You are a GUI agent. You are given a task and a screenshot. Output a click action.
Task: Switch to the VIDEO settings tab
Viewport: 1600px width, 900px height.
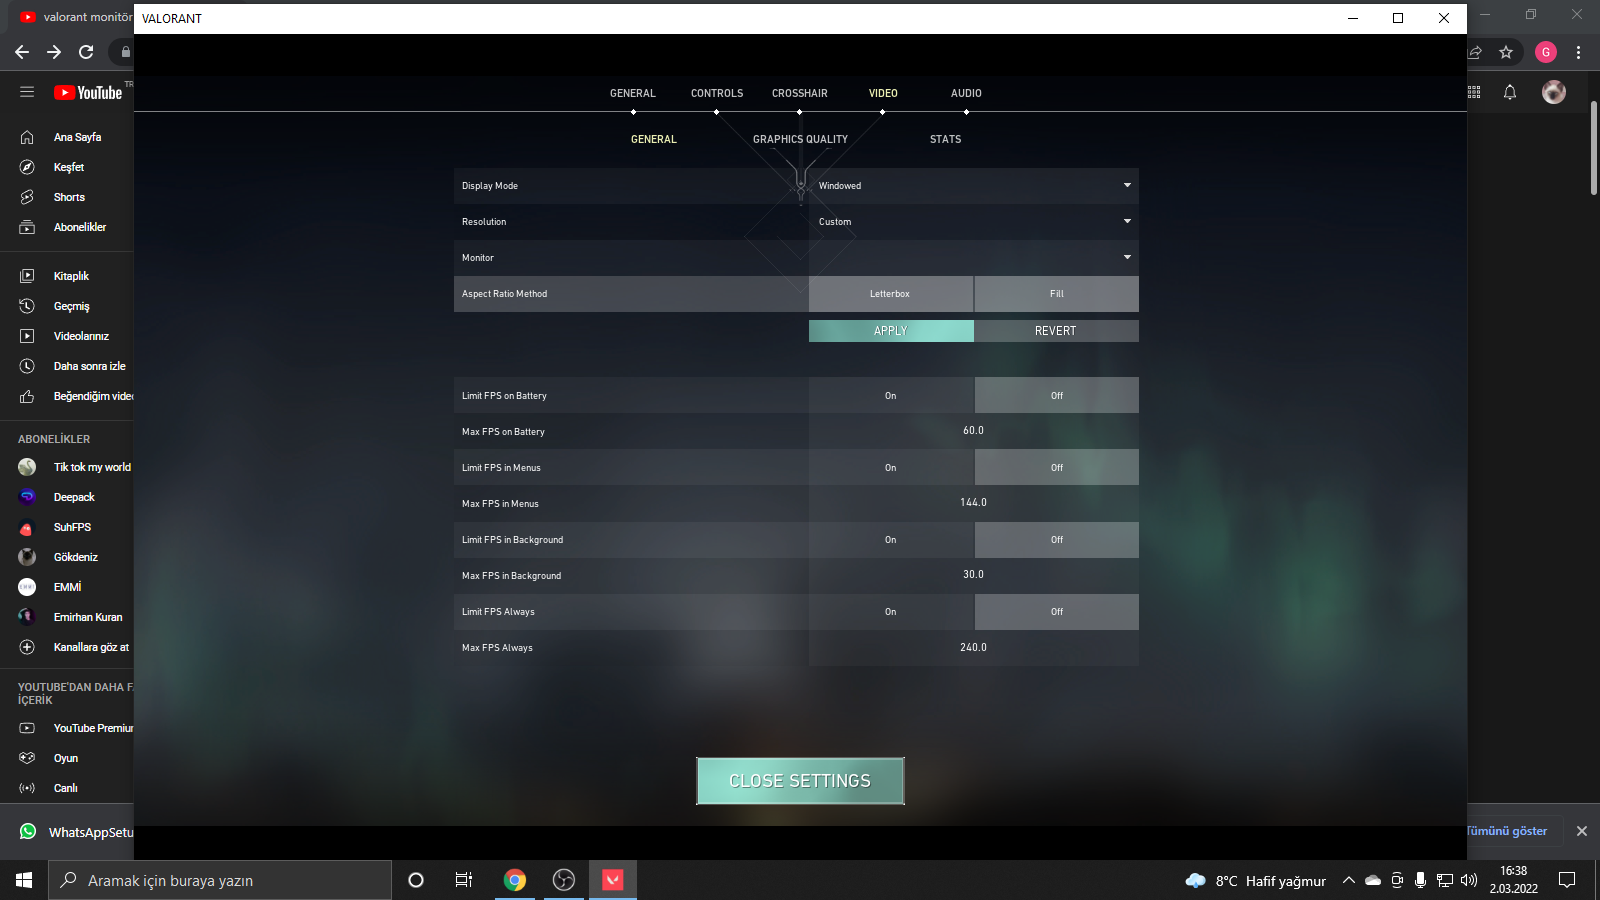[883, 93]
